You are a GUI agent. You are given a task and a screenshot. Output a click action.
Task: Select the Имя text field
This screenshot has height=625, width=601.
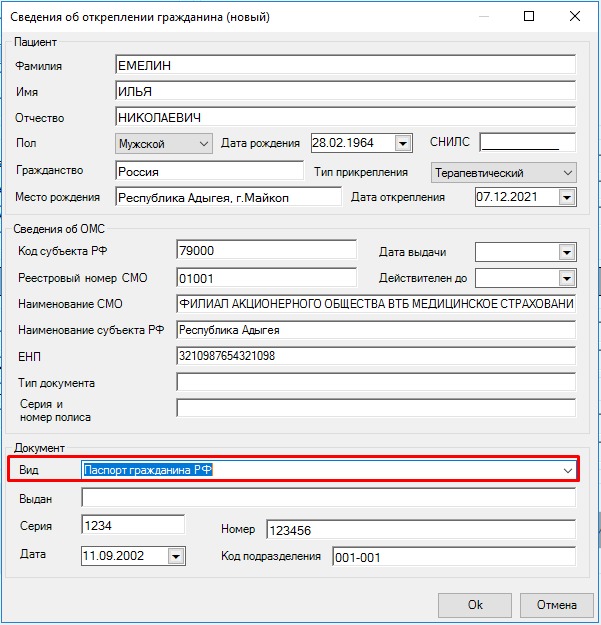pos(345,91)
